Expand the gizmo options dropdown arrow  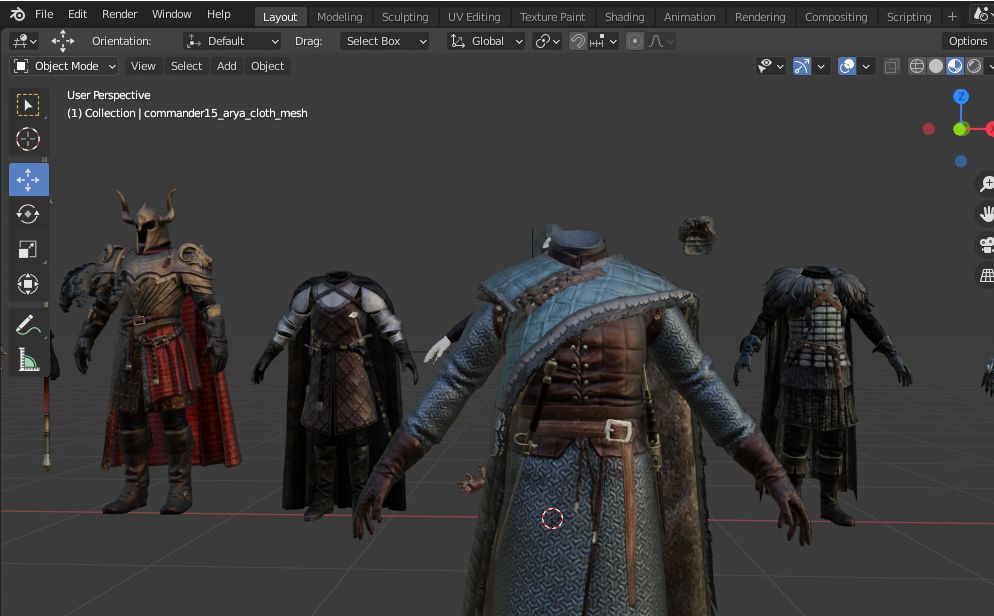[821, 66]
